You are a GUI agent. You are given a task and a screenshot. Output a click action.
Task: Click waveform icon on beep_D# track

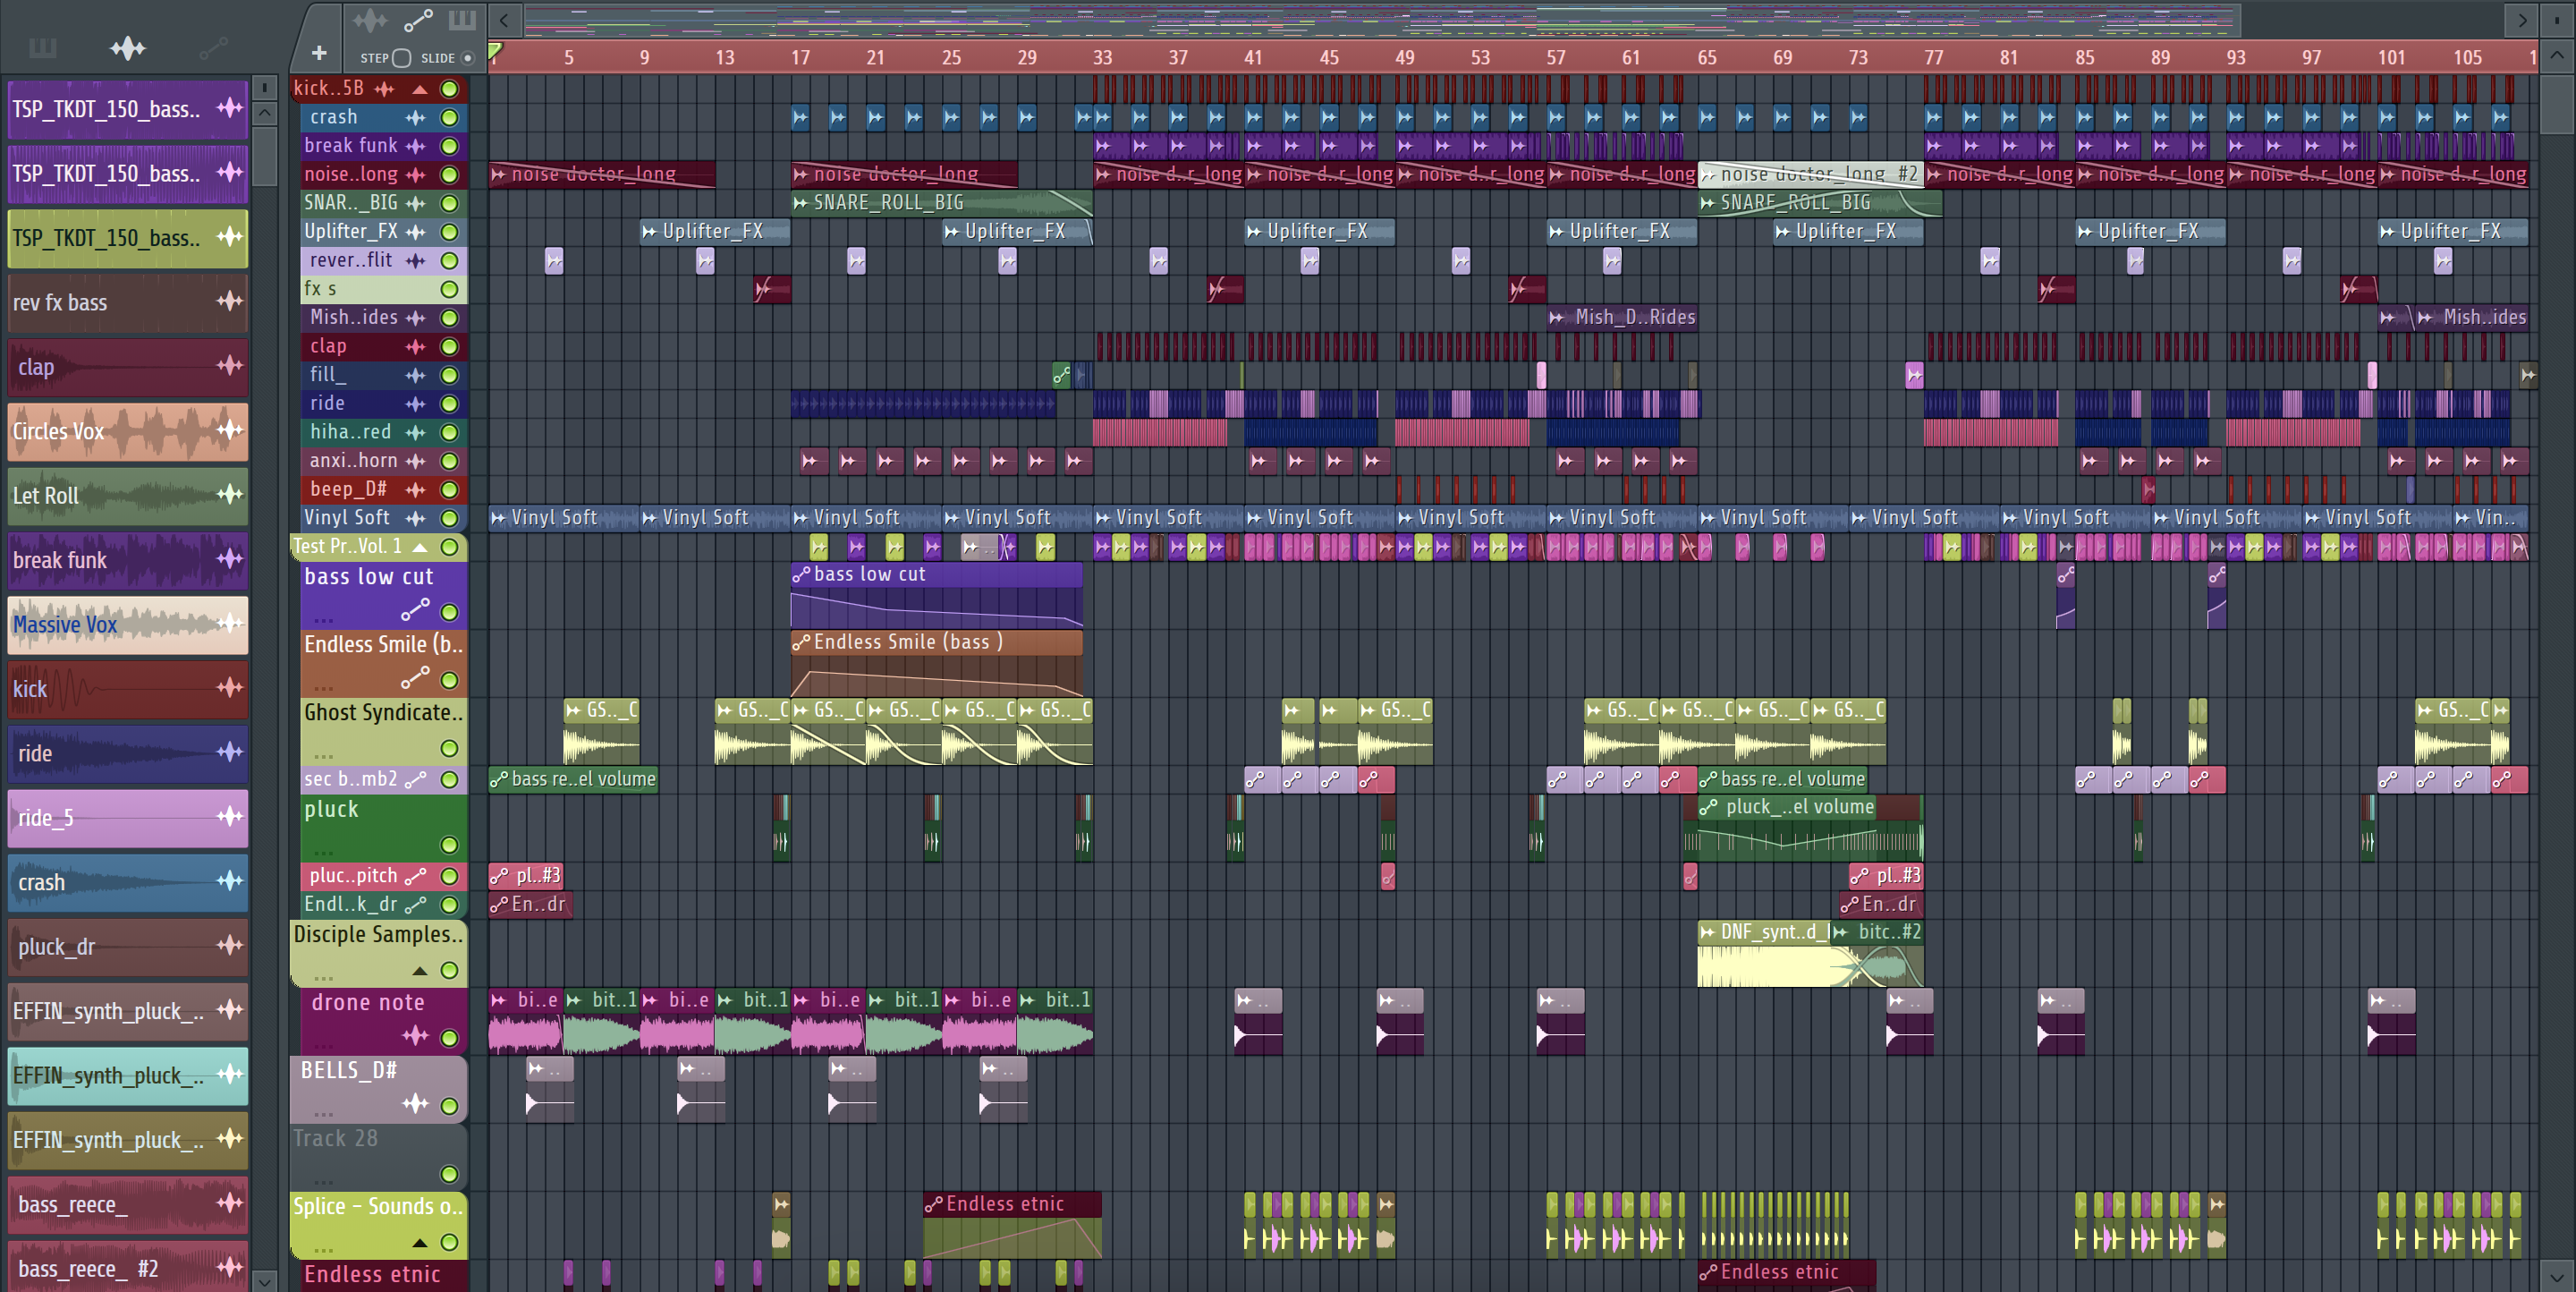[415, 490]
